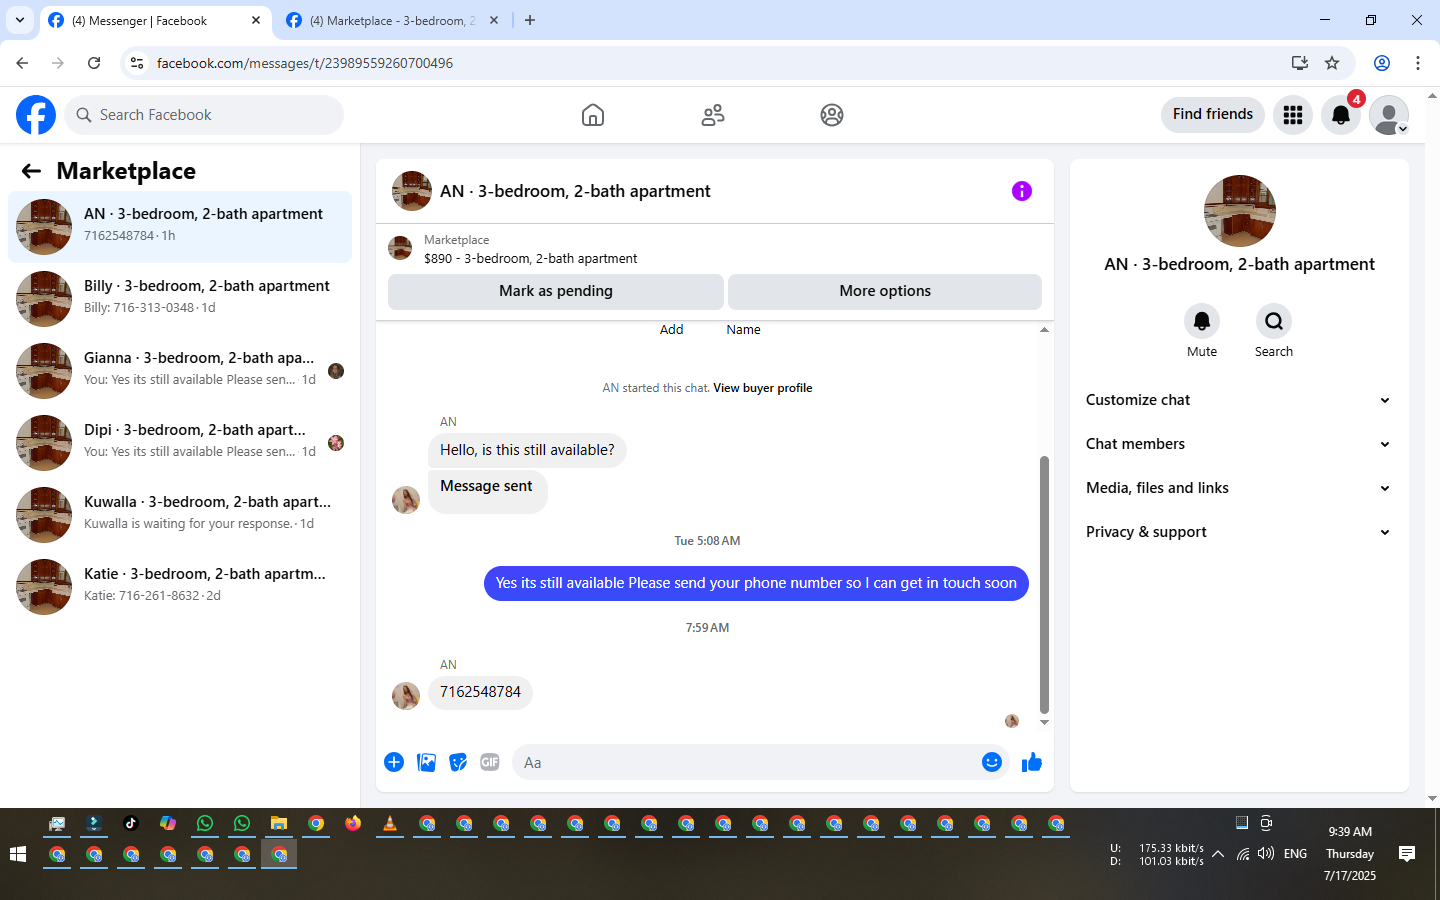Open the account profile menu
Viewport: 1440px width, 900px height.
tap(1389, 115)
